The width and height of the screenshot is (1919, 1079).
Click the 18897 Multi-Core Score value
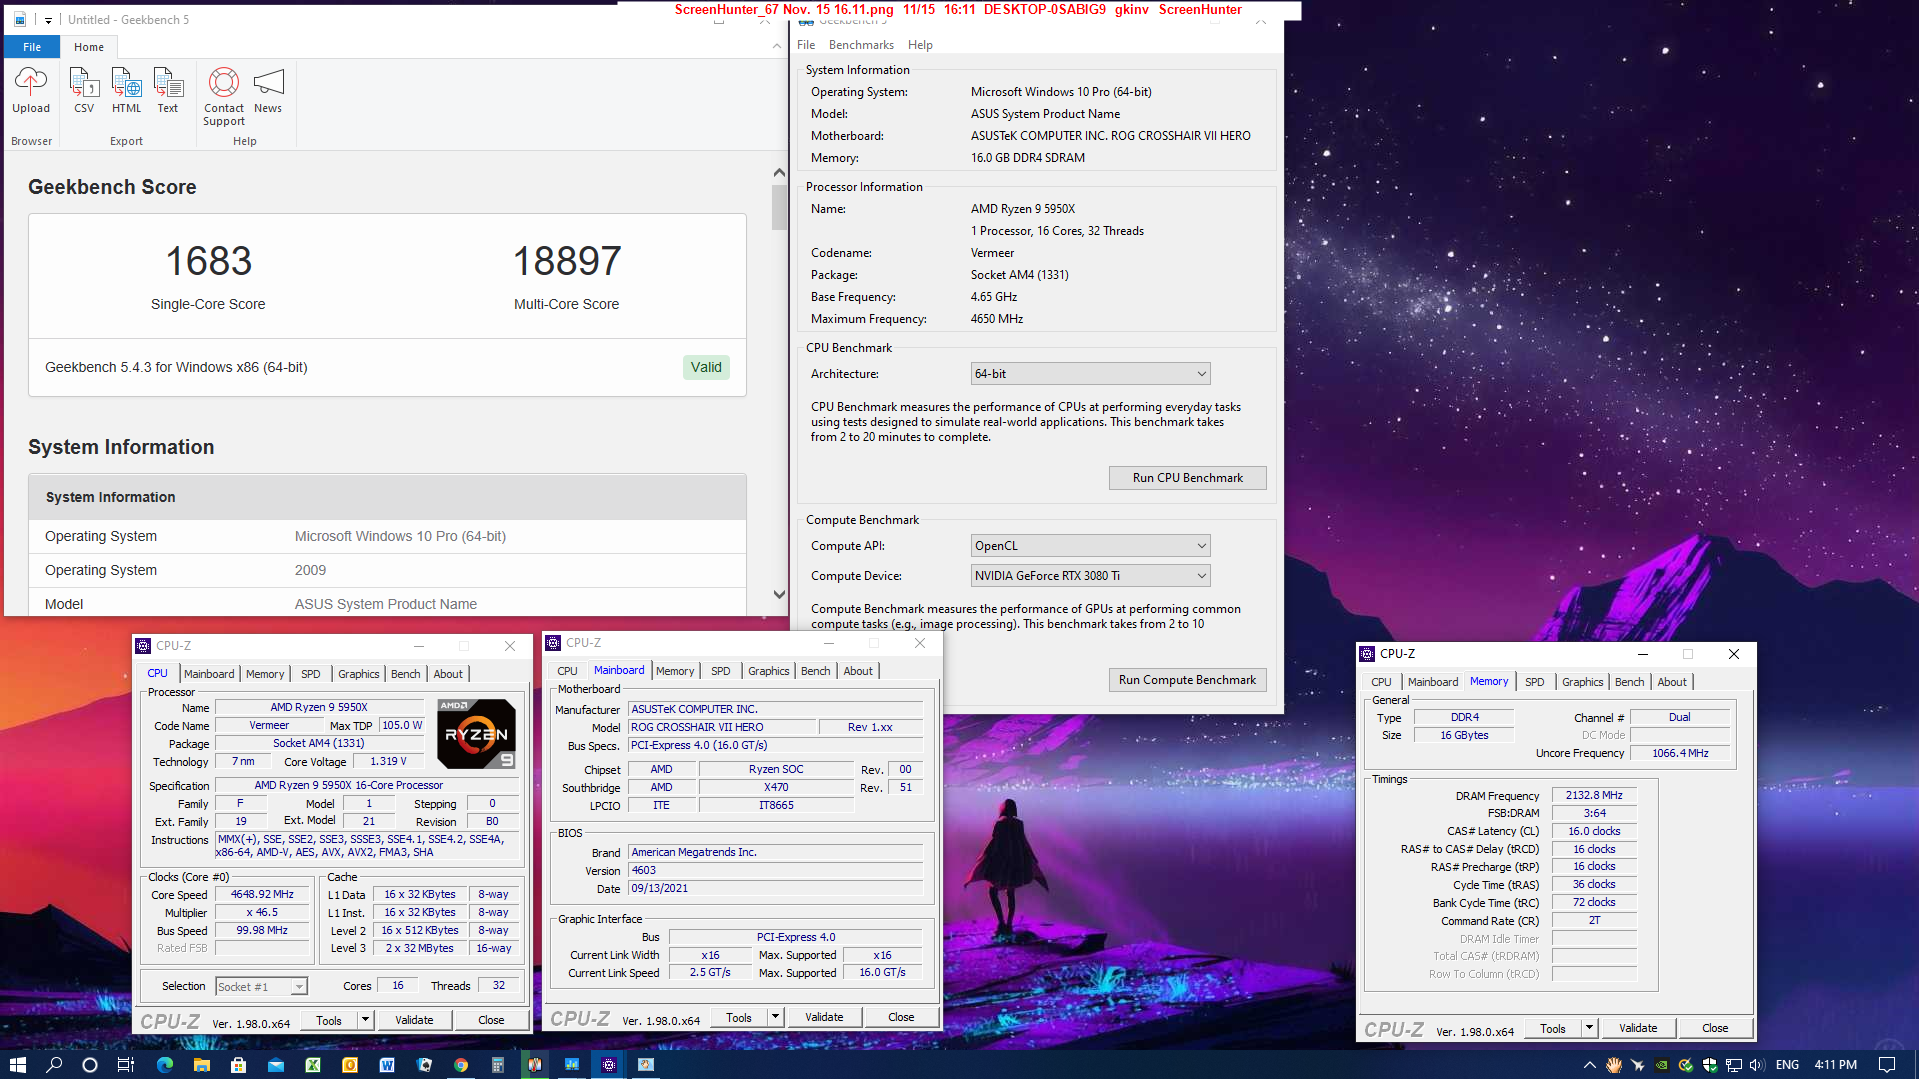[566, 261]
